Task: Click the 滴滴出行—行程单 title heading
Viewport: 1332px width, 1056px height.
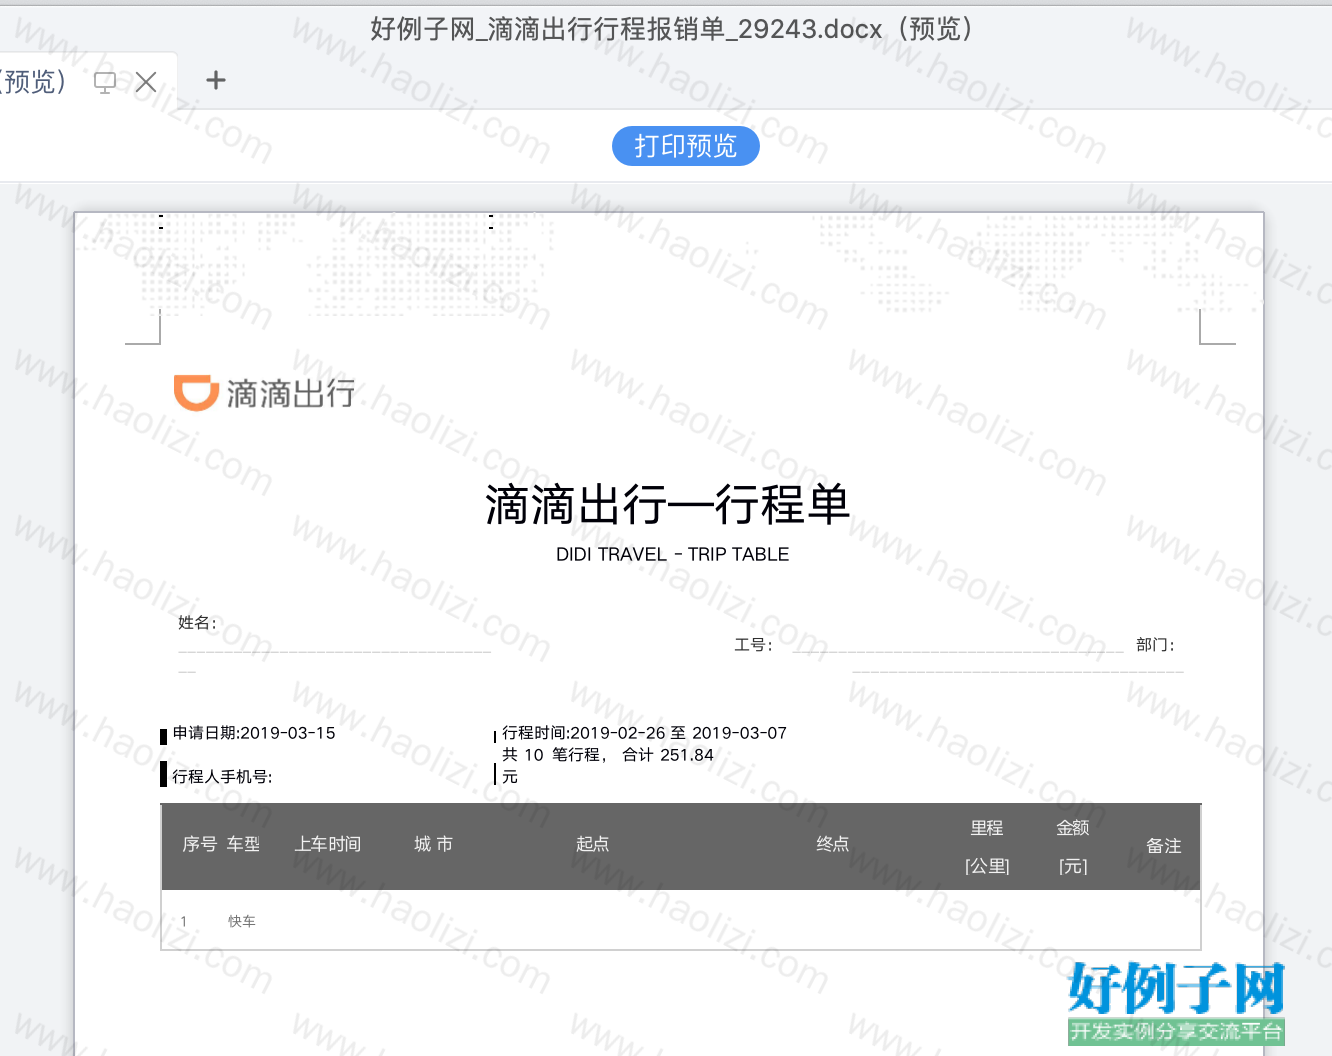Action: (667, 504)
